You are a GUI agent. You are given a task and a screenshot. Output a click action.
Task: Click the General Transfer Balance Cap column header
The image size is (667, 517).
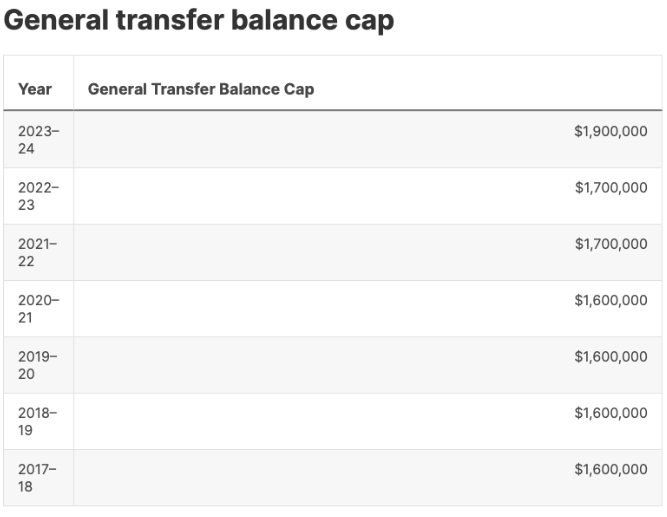201,89
